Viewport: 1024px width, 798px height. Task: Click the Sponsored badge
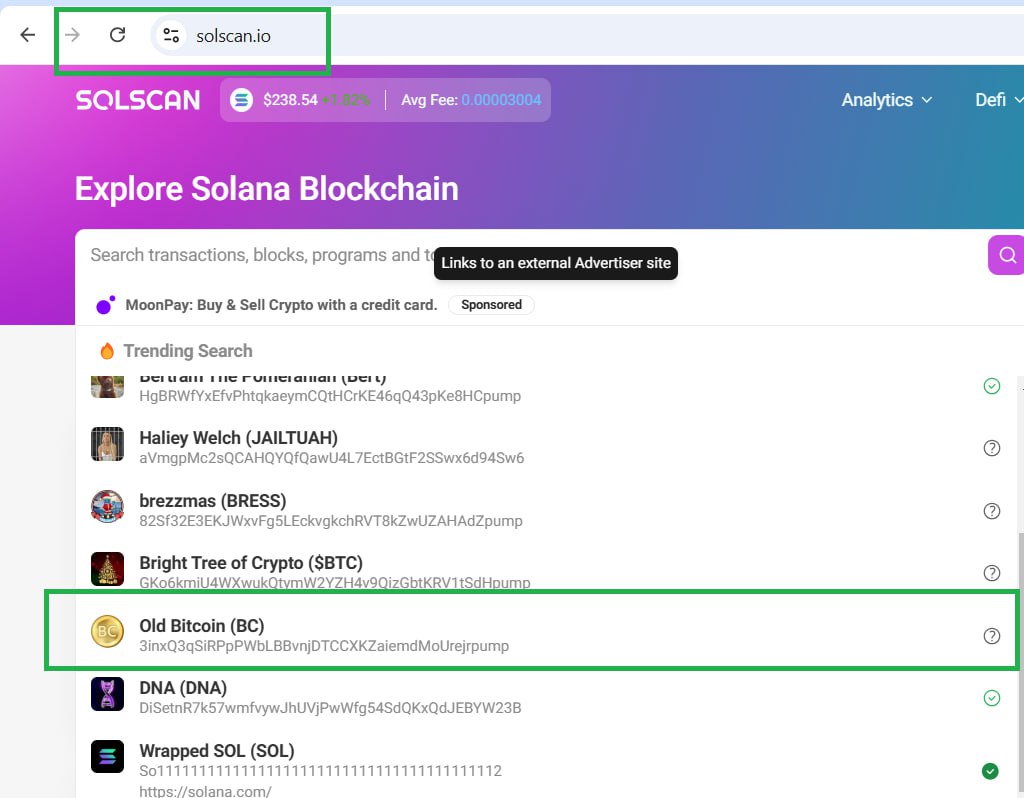point(491,305)
